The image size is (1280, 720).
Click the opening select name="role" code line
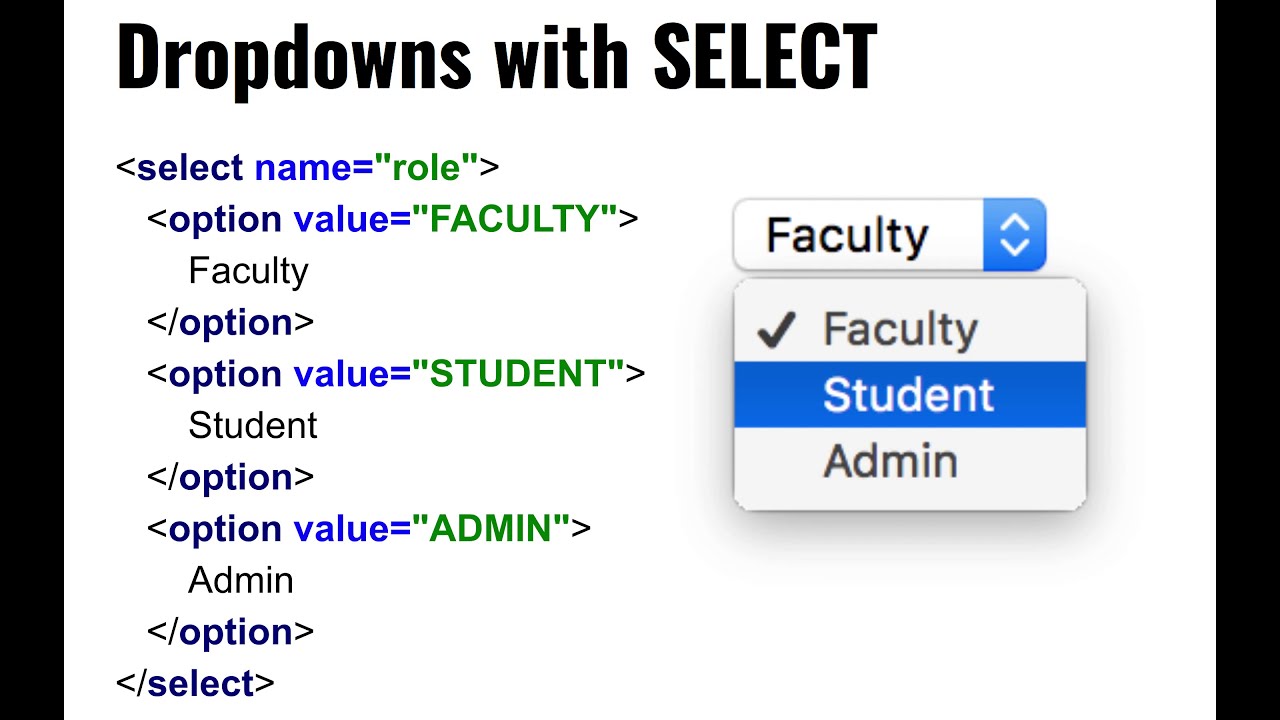click(307, 167)
